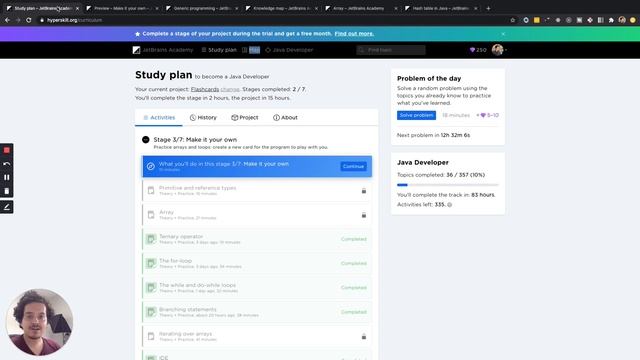Dismiss the free month promo banner
Image resolution: width=640 pixels, height=360 pixels.
tap(503, 34)
